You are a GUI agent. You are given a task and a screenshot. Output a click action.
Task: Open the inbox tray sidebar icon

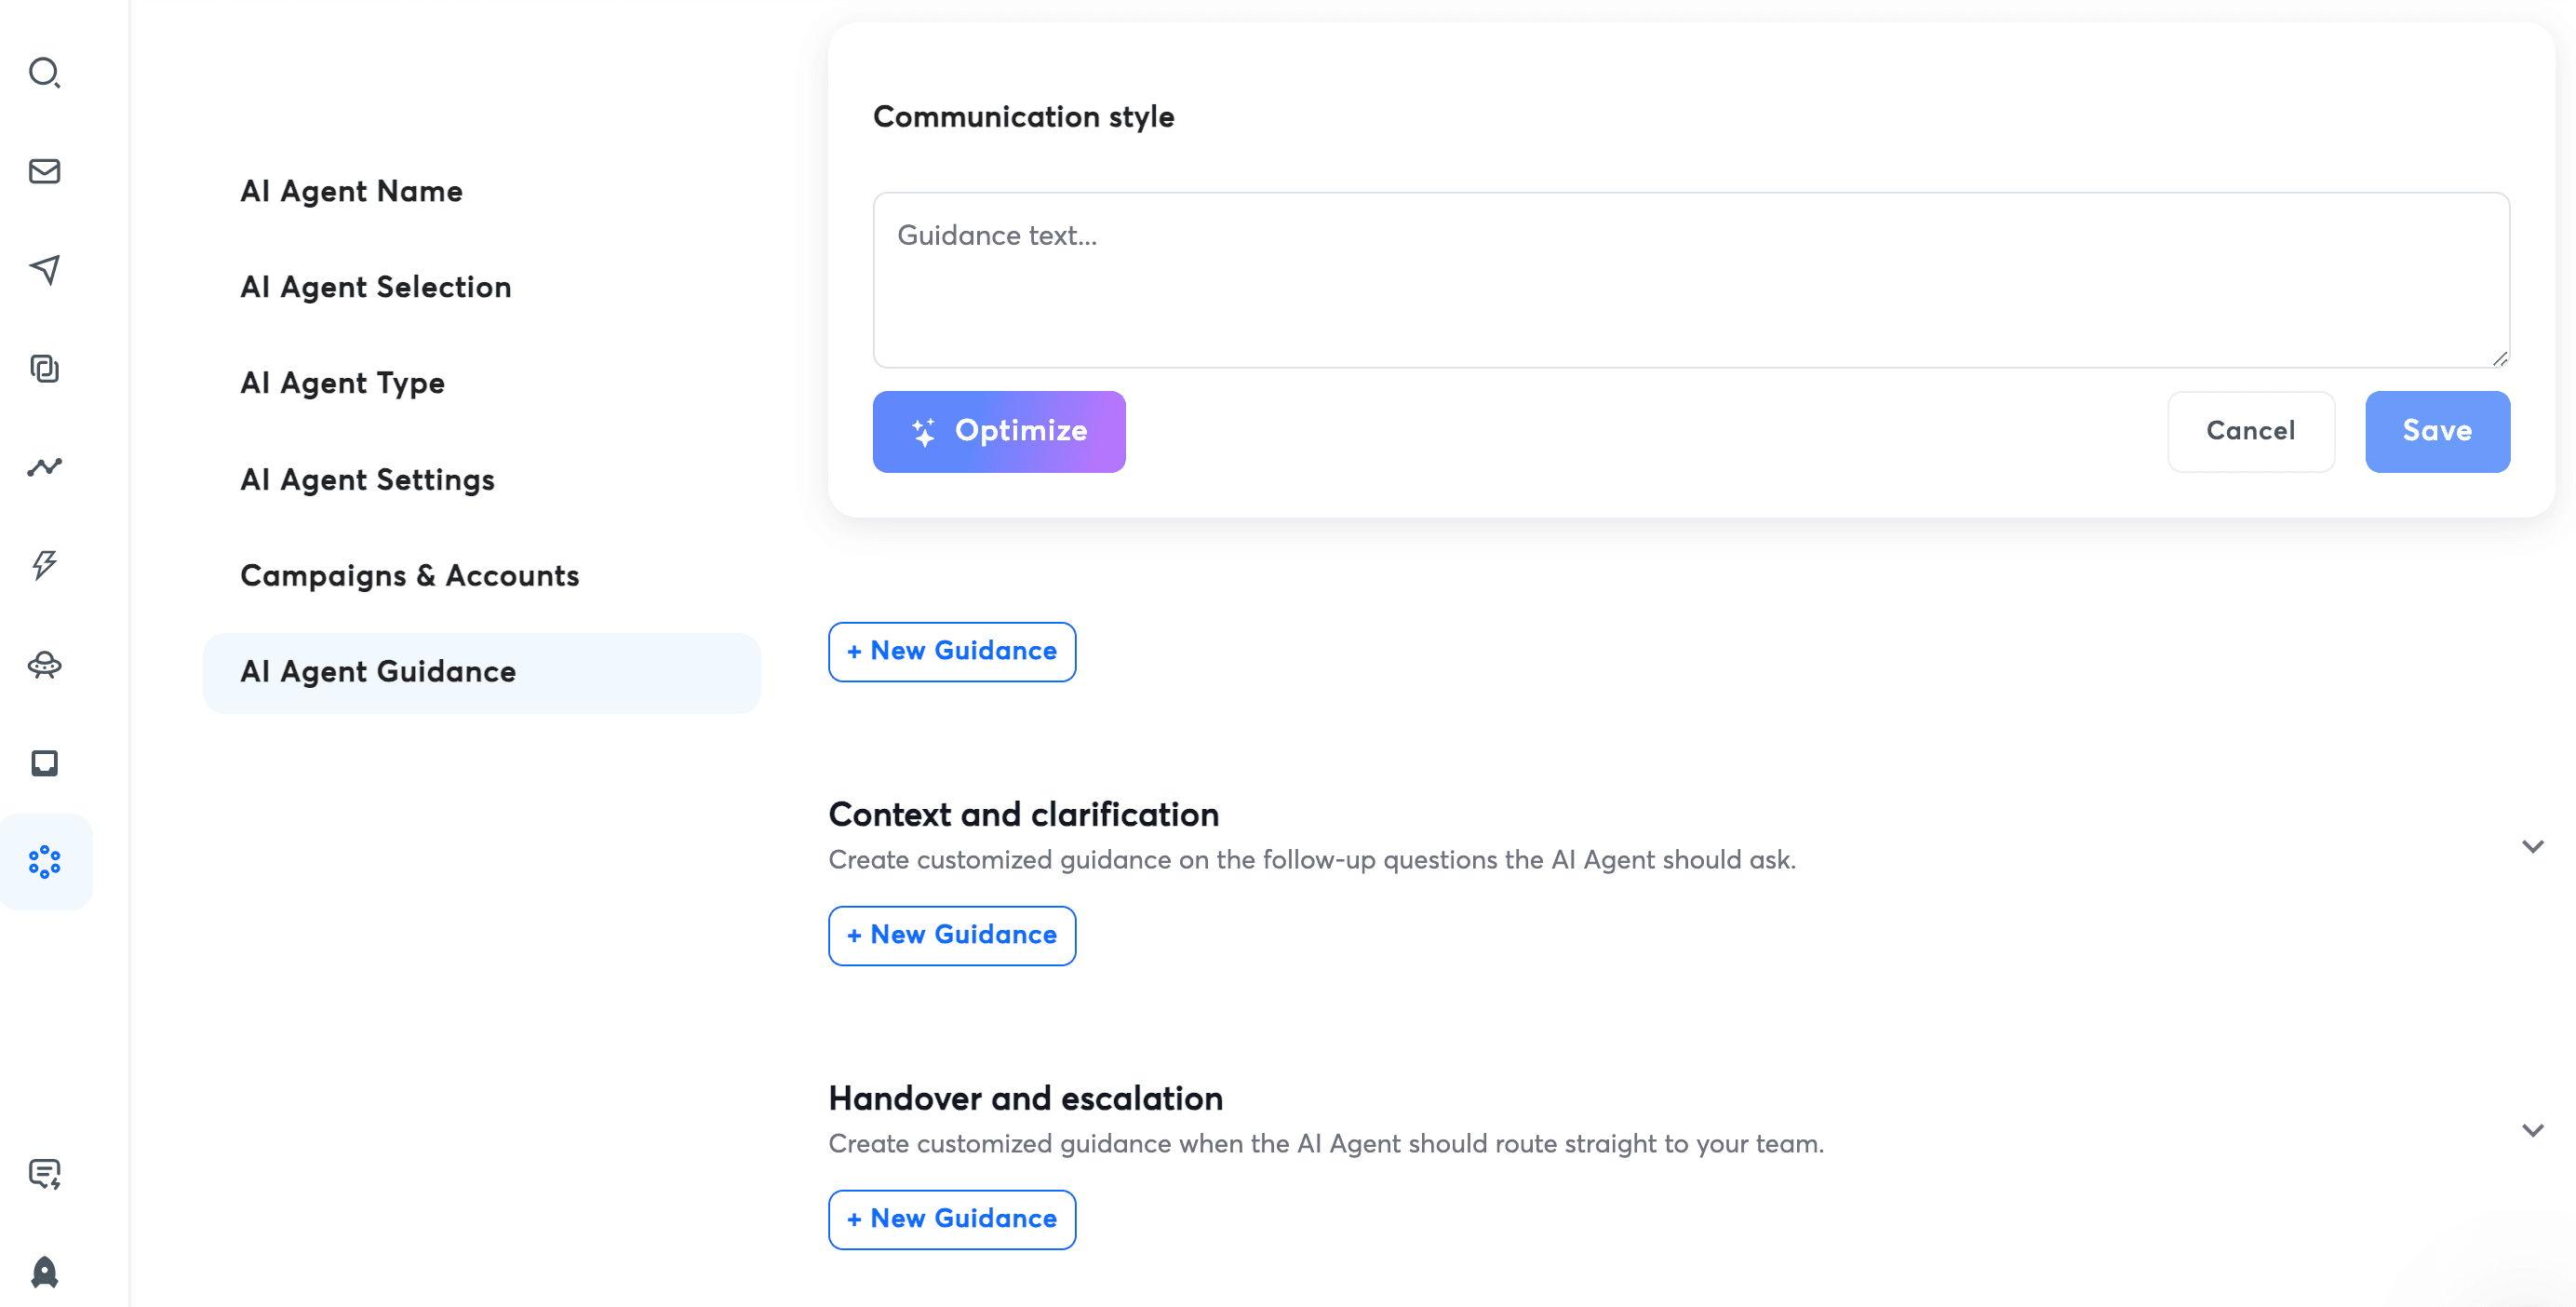pyautogui.click(x=44, y=763)
